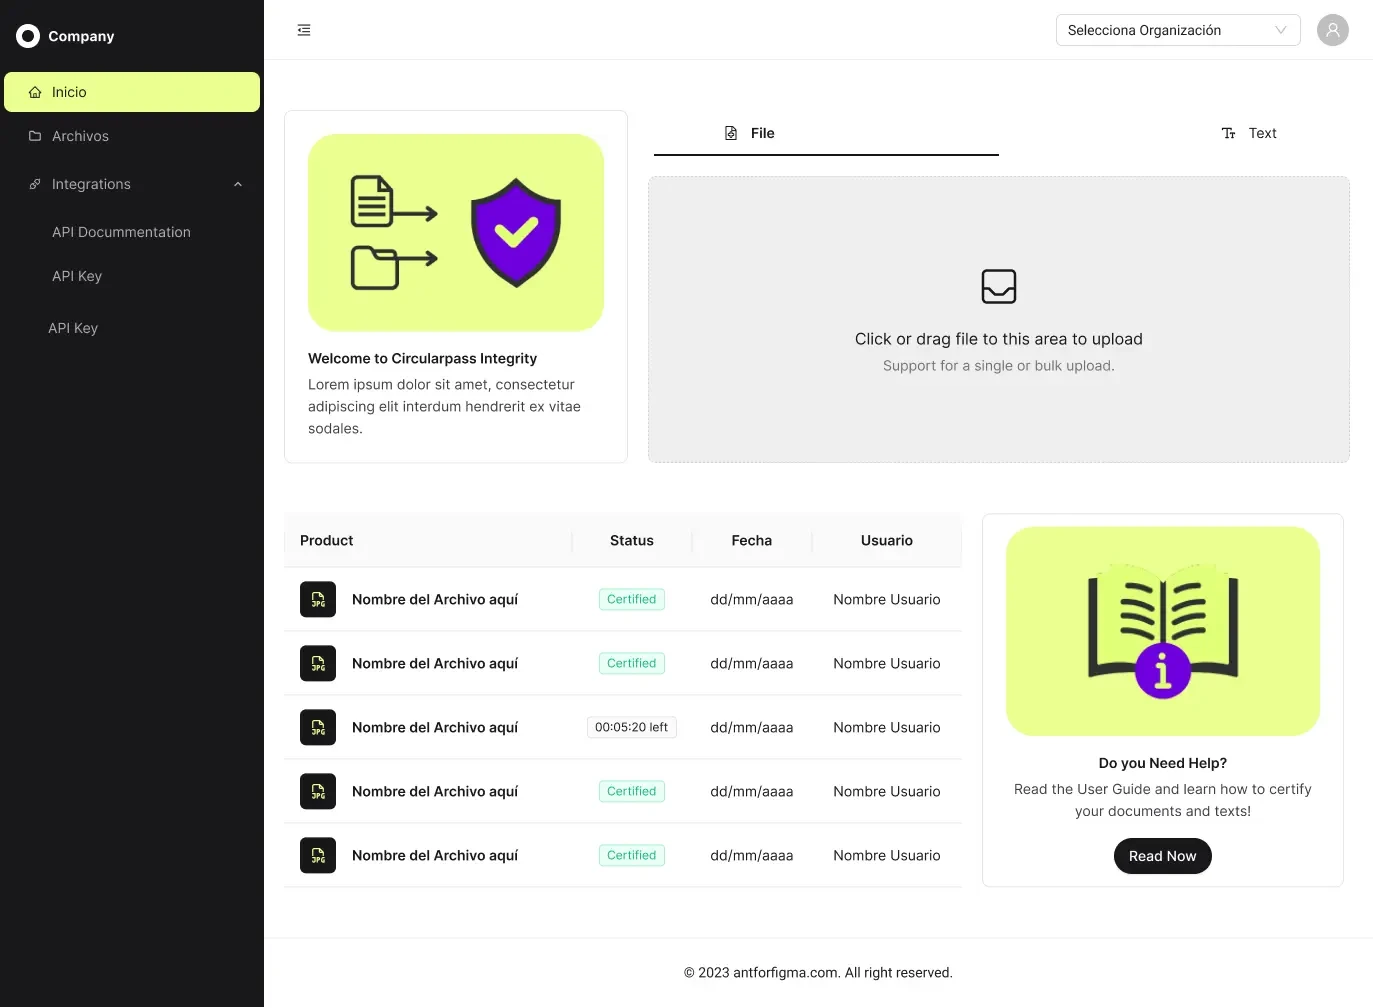Screen dimensions: 1373x1008
Task: Collapse the Integrations menu section
Action: pyautogui.click(x=237, y=184)
